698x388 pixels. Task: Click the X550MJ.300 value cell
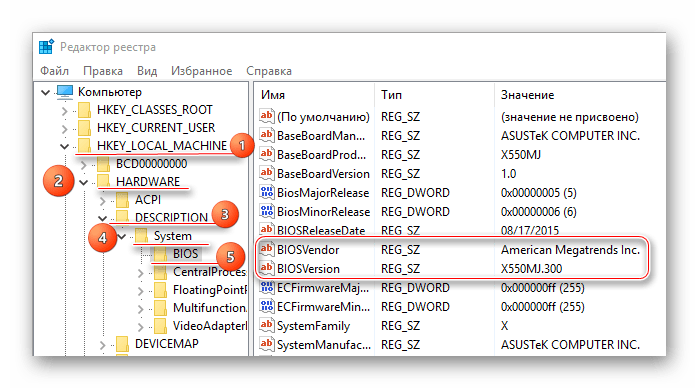532,269
